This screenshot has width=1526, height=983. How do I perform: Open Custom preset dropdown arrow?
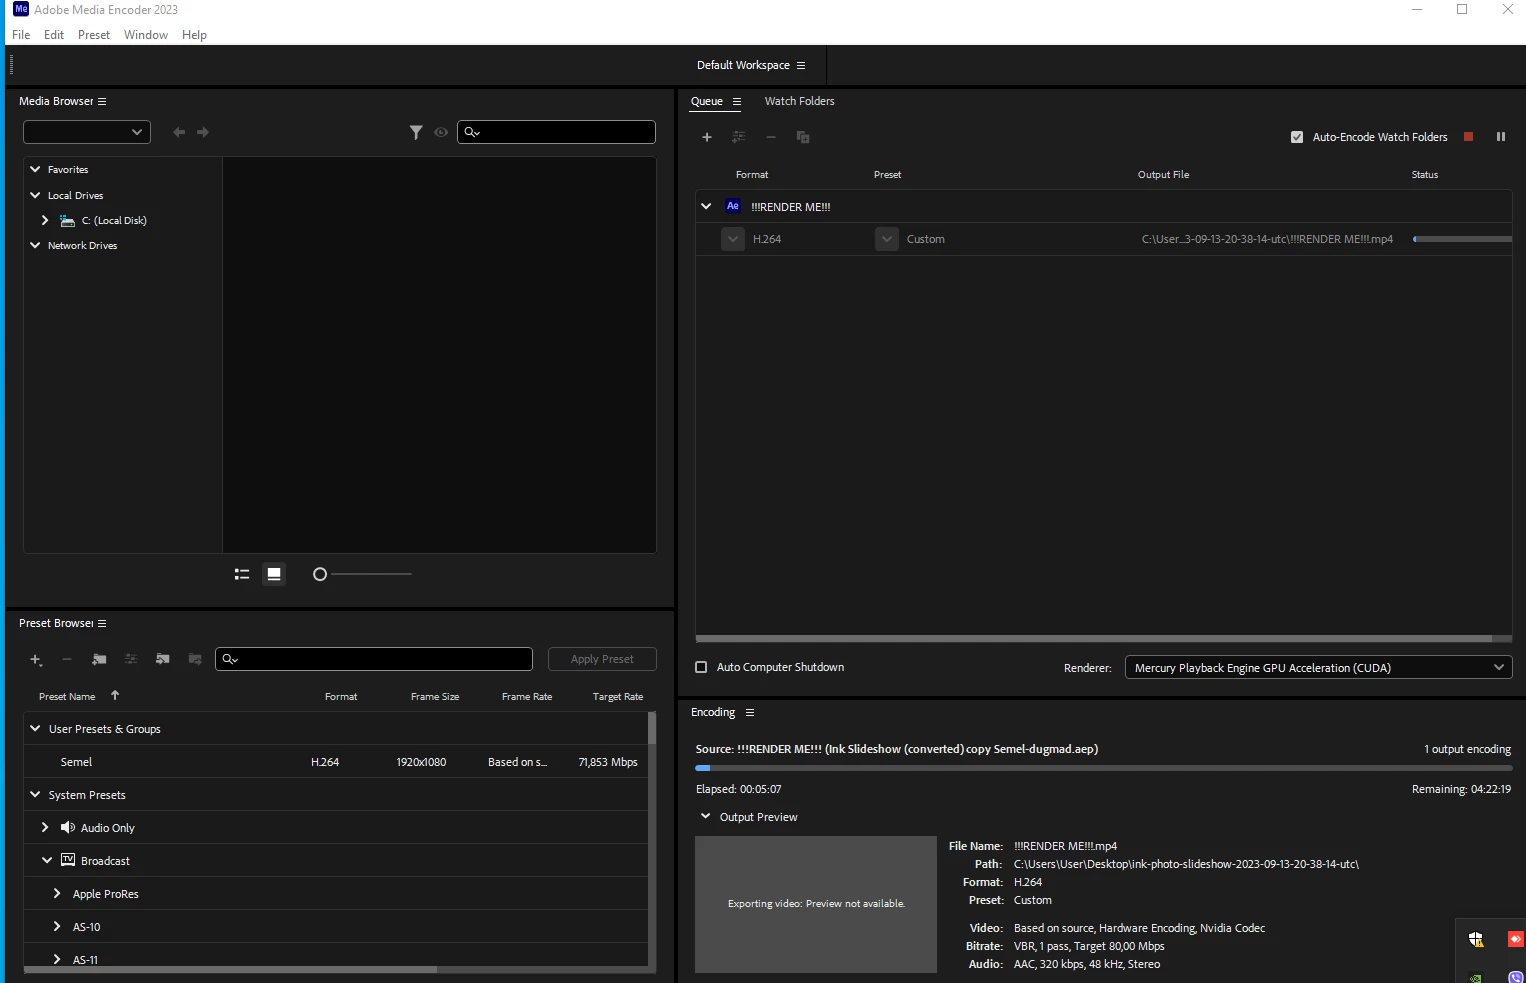click(887, 239)
